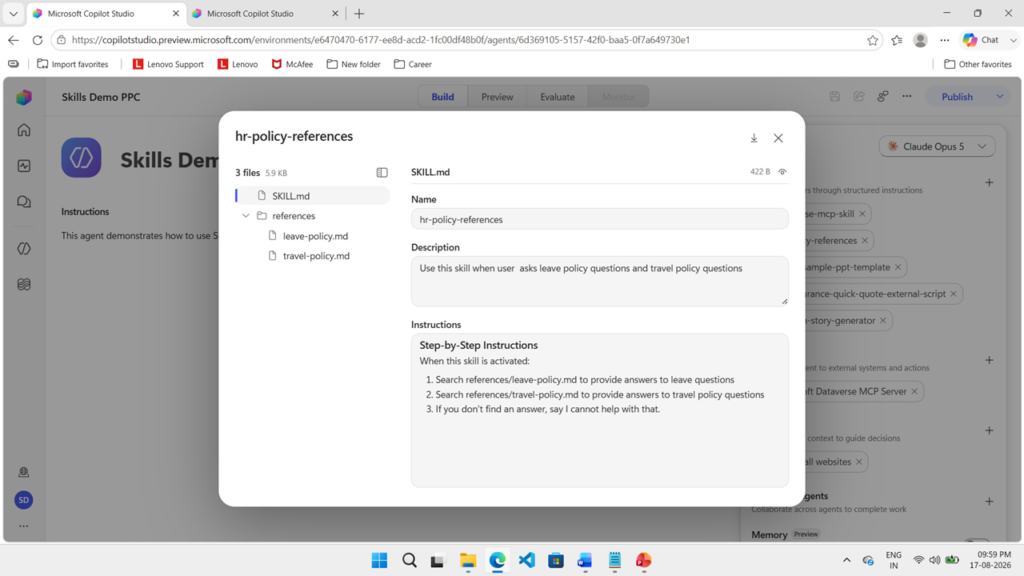Click the Publish button

tap(957, 97)
